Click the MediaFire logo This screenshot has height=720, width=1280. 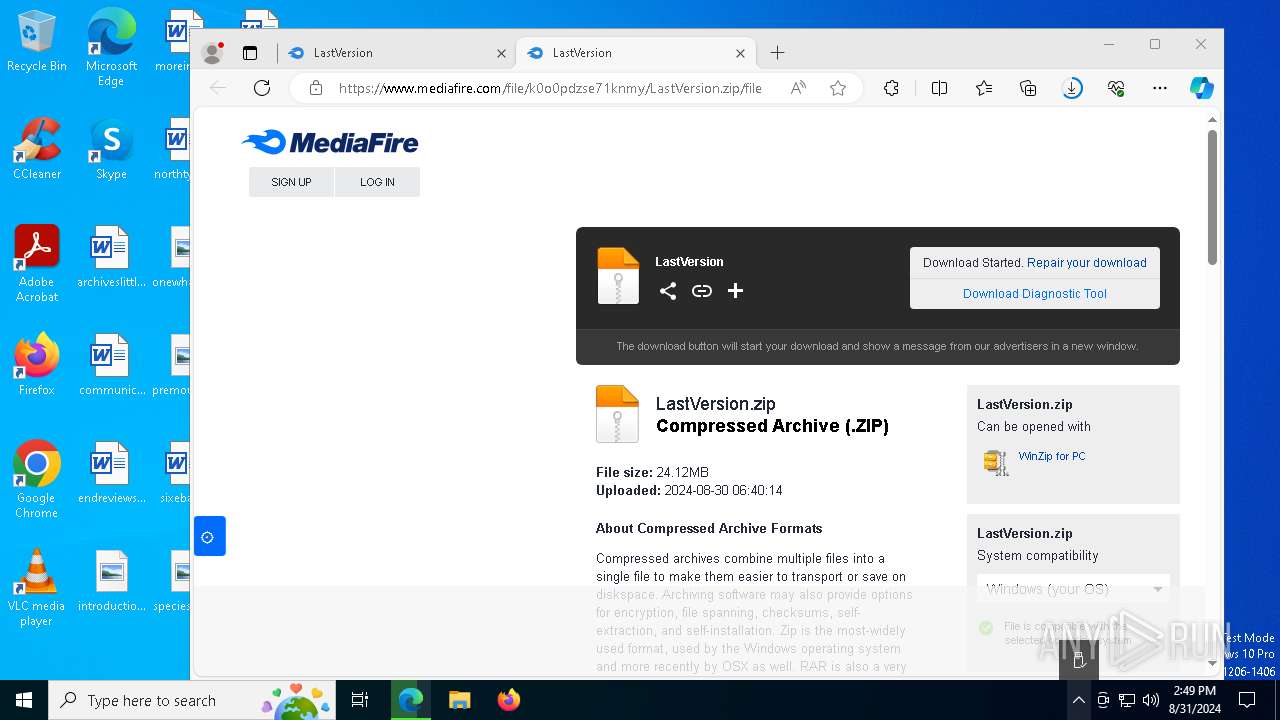[330, 143]
